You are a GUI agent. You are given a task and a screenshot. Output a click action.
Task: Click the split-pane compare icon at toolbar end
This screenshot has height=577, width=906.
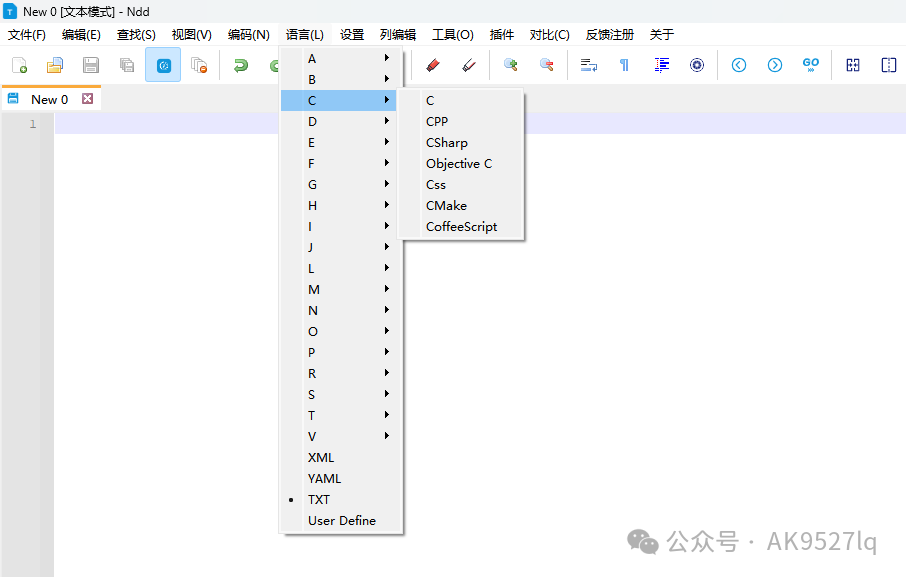click(889, 65)
